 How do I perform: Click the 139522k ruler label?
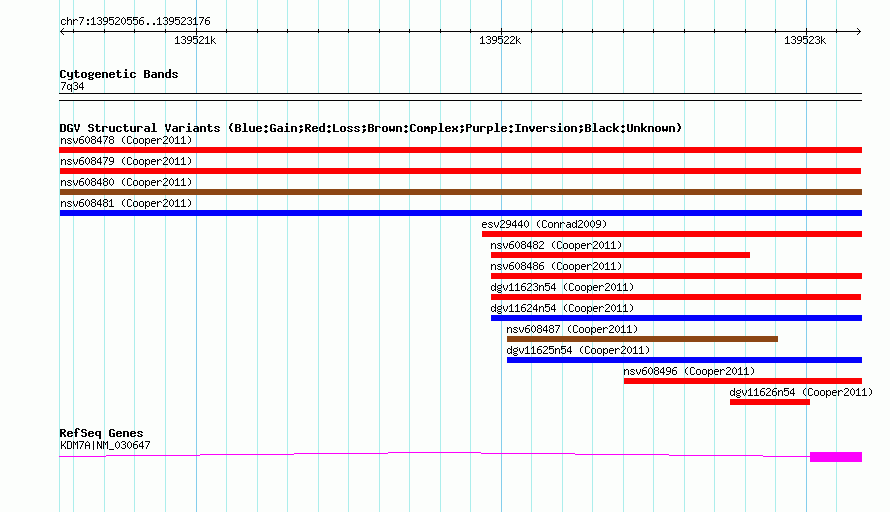(x=500, y=40)
